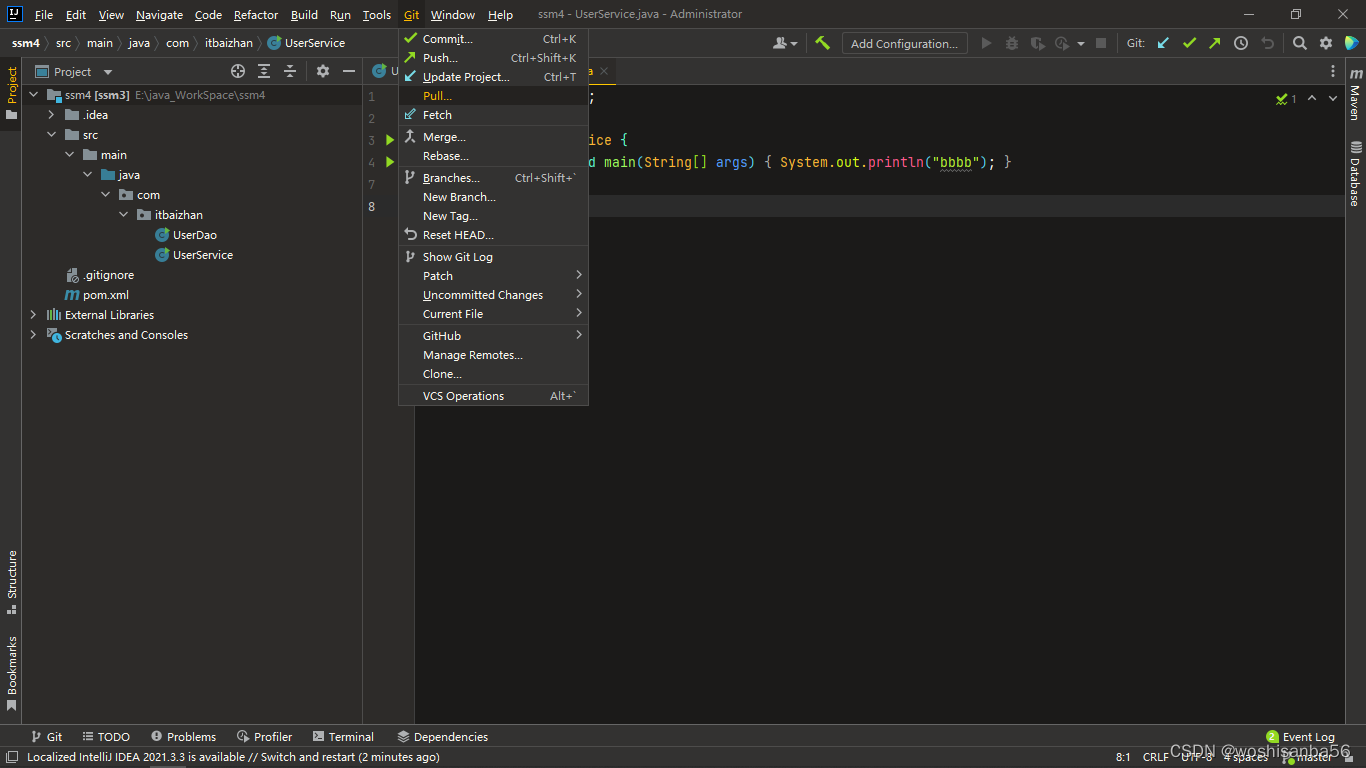1366x768 pixels.
Task: Click run gutter icon on line 4
Action: pos(390,162)
